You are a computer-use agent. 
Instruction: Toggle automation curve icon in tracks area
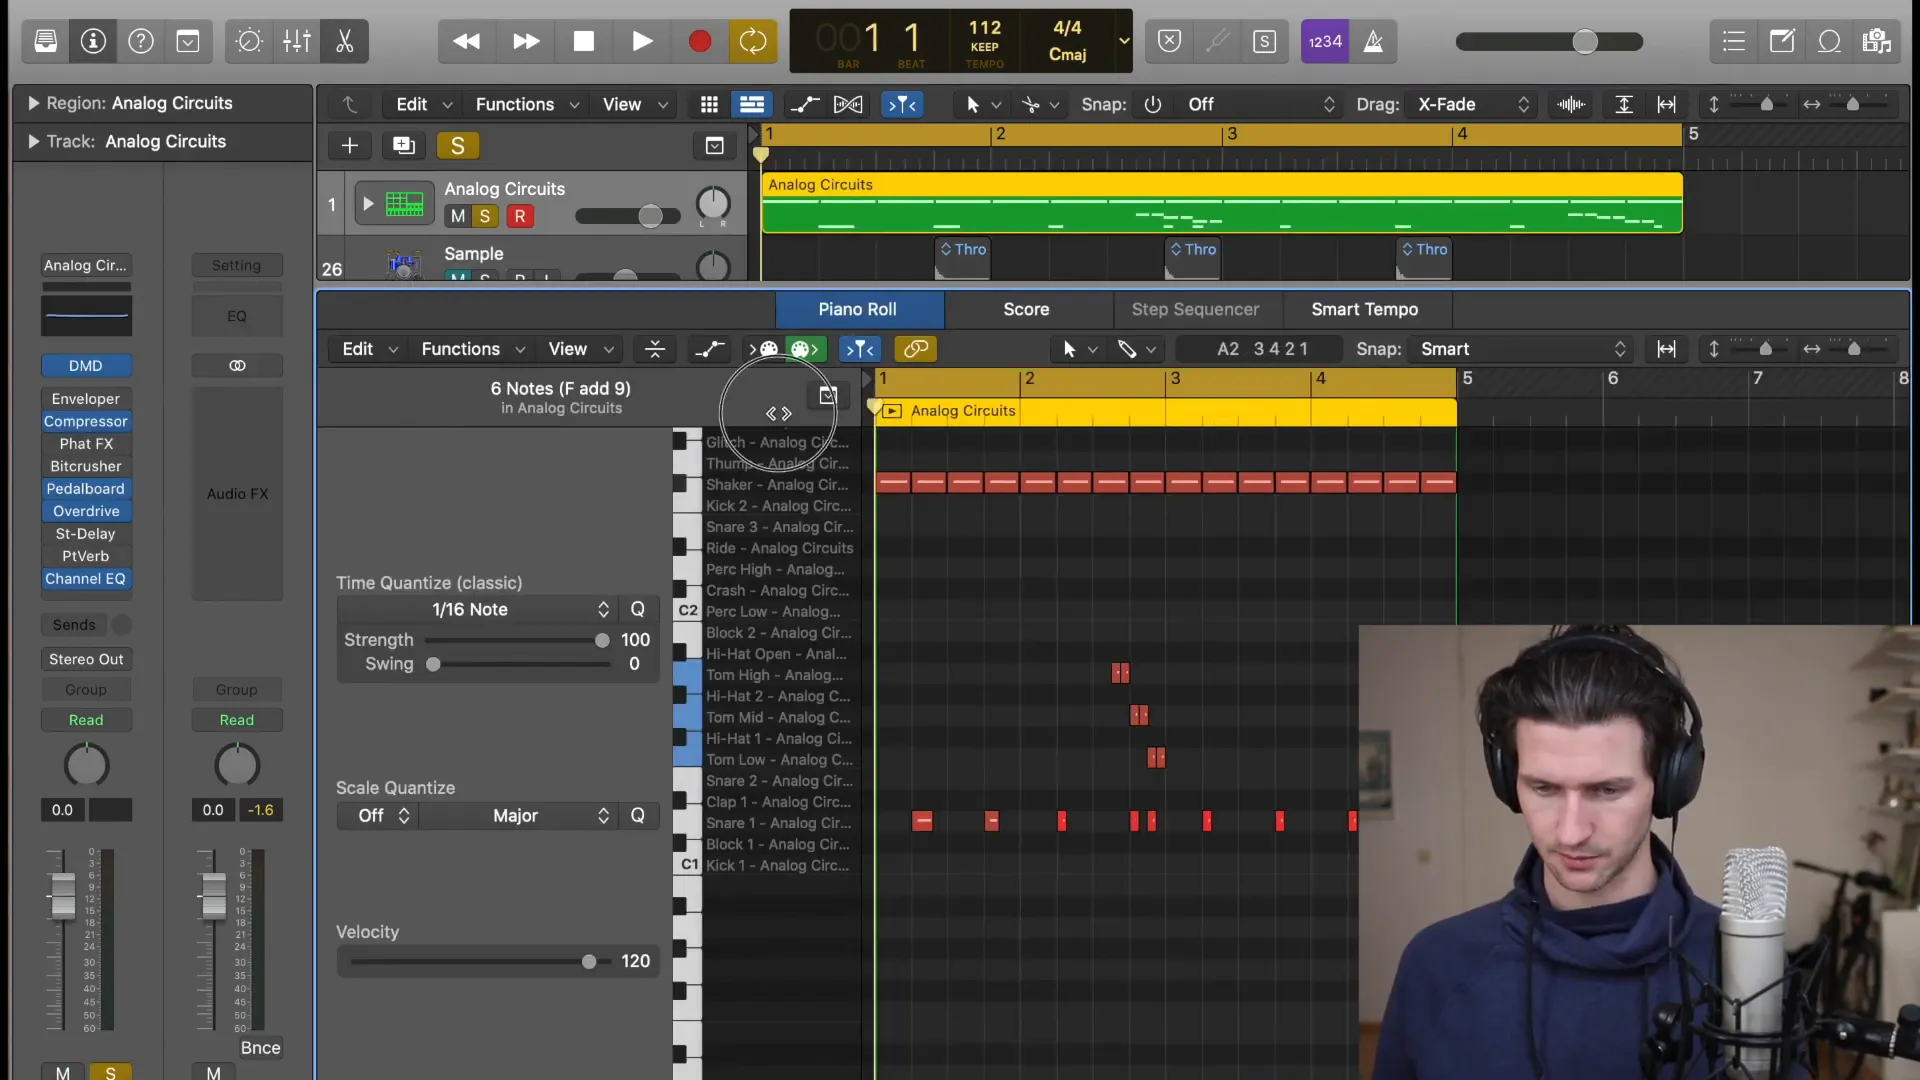[x=804, y=104]
